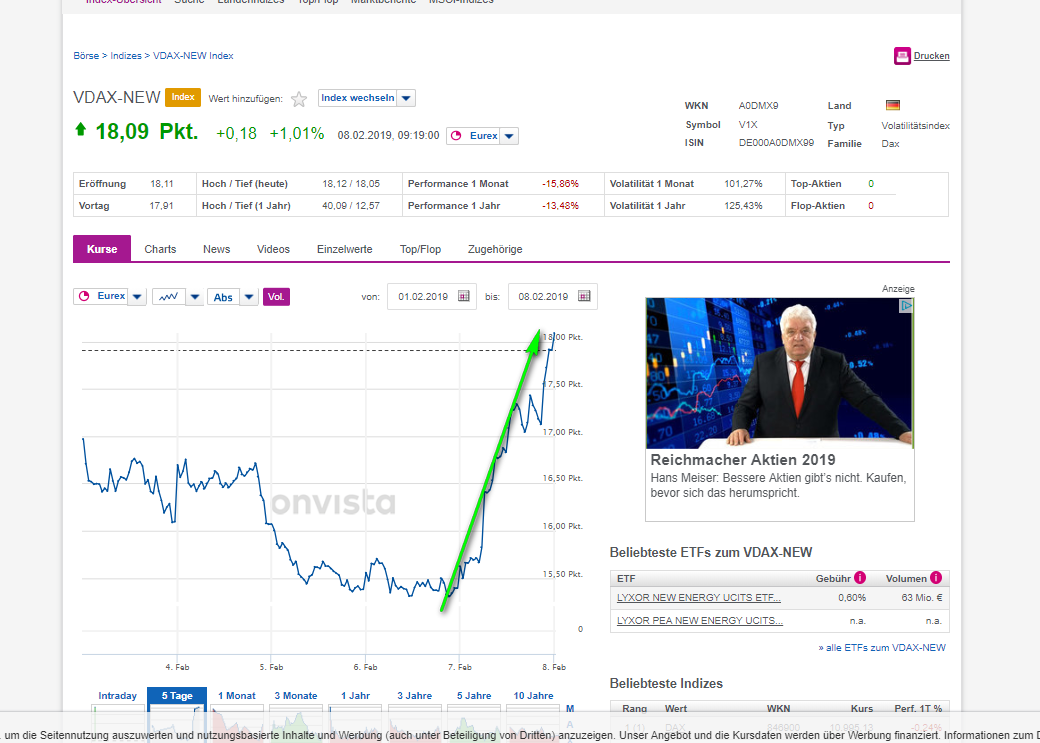
Task: Click the Gebühr info icon
Action: click(x=860, y=578)
